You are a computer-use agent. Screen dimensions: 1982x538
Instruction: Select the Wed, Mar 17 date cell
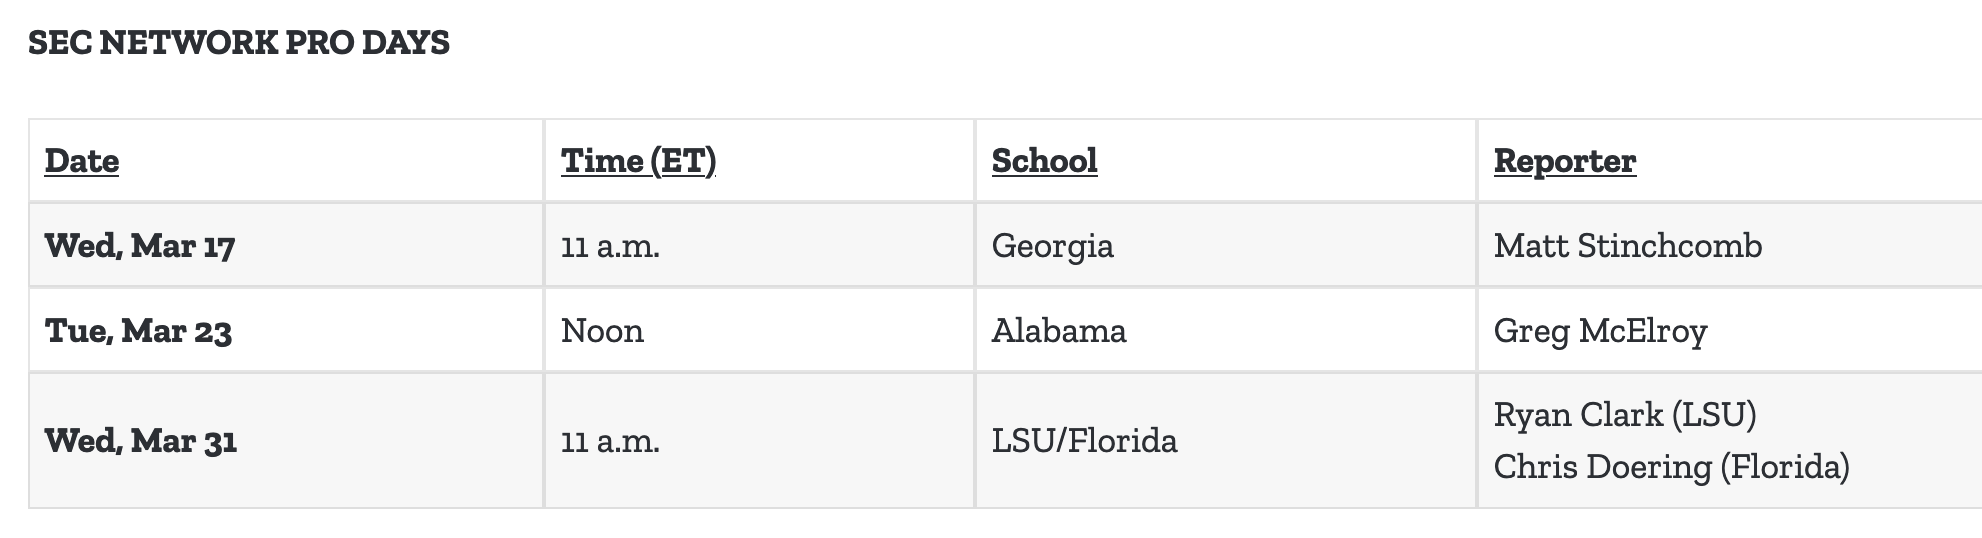pyautogui.click(x=140, y=246)
